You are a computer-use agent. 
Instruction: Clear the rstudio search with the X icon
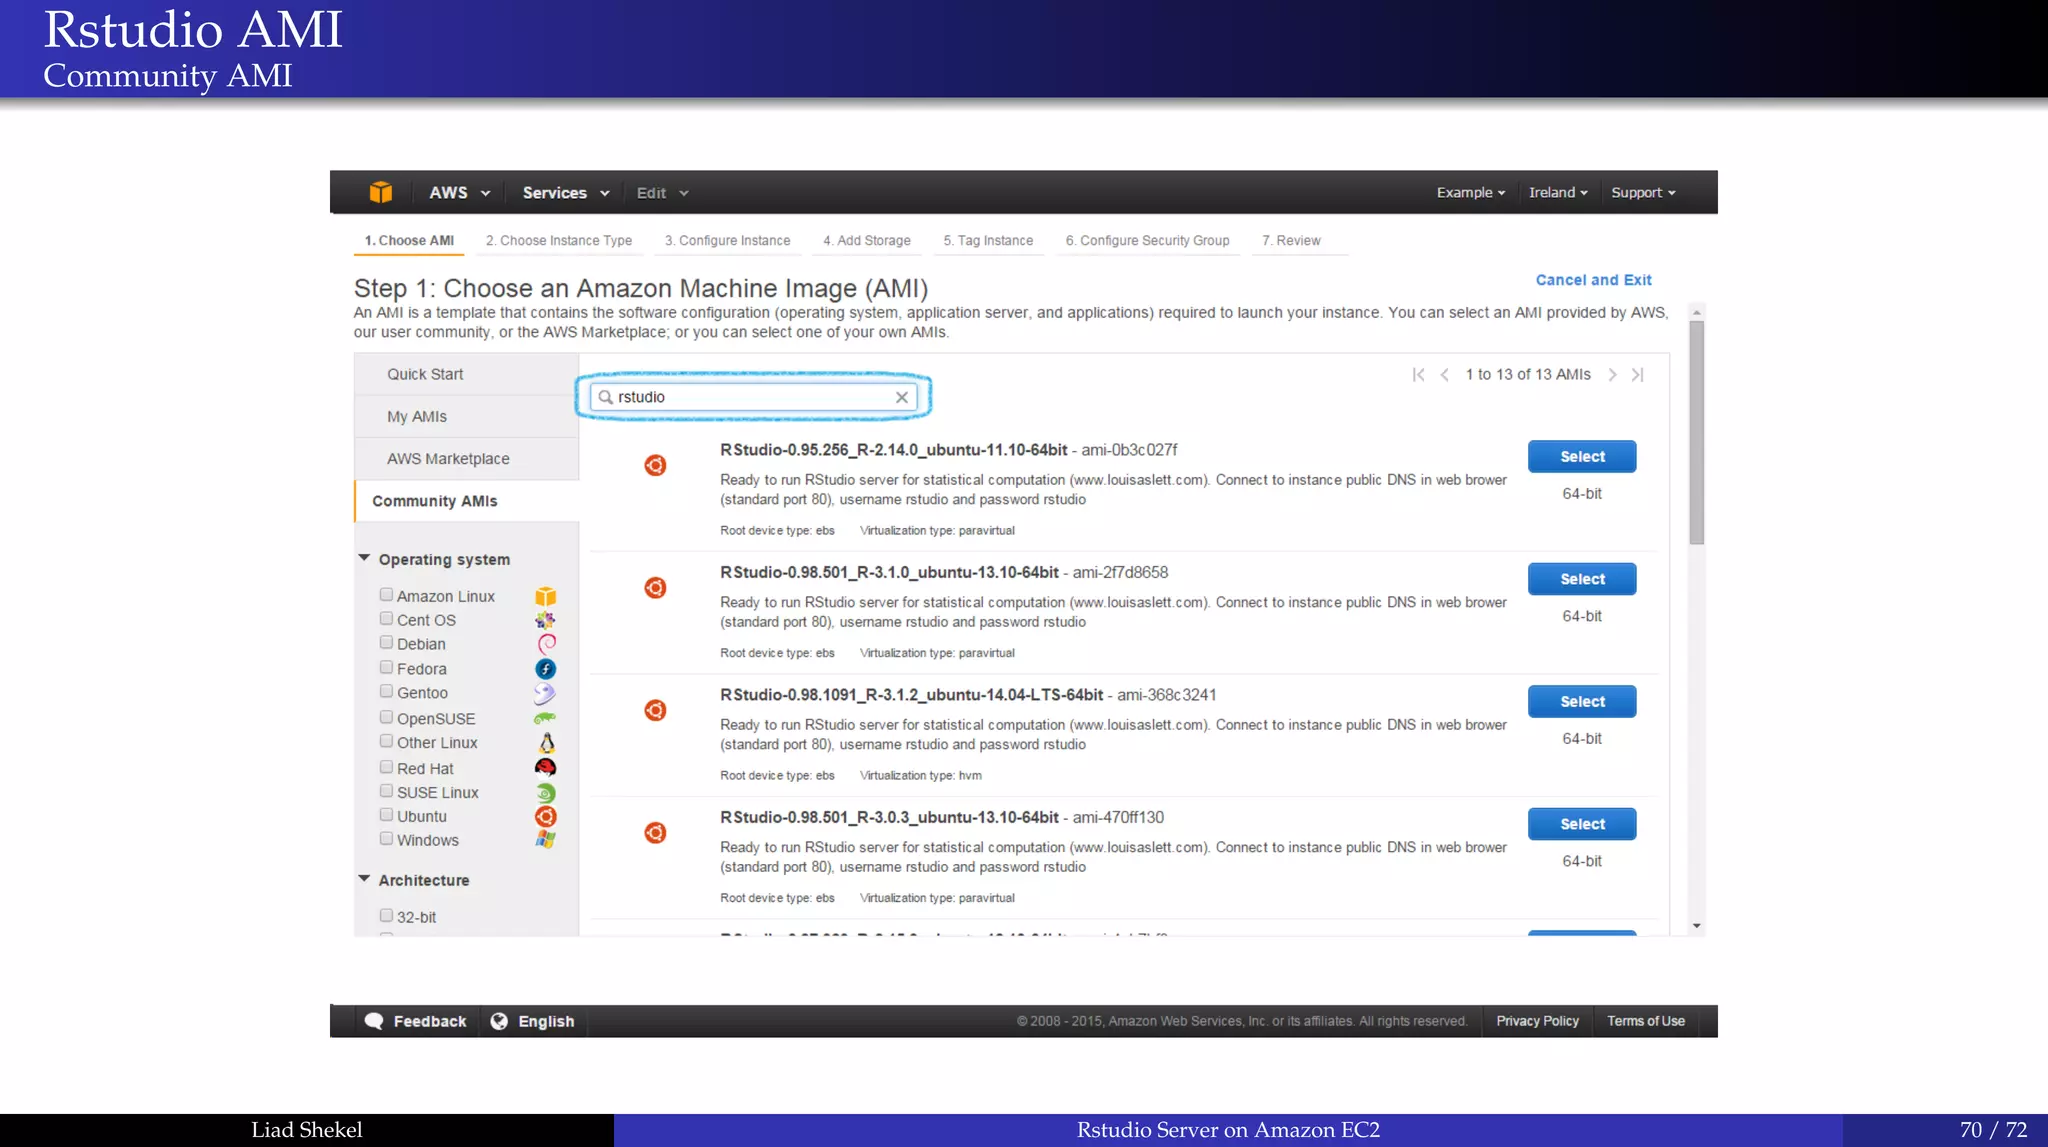tap(902, 397)
